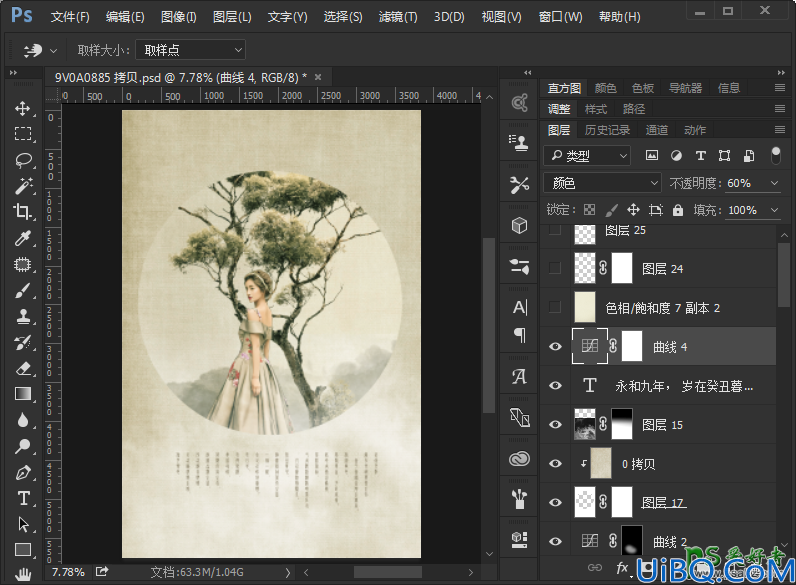Viewport: 796px width, 585px height.
Task: Open the Brush Presets panel icon
Action: [519, 499]
